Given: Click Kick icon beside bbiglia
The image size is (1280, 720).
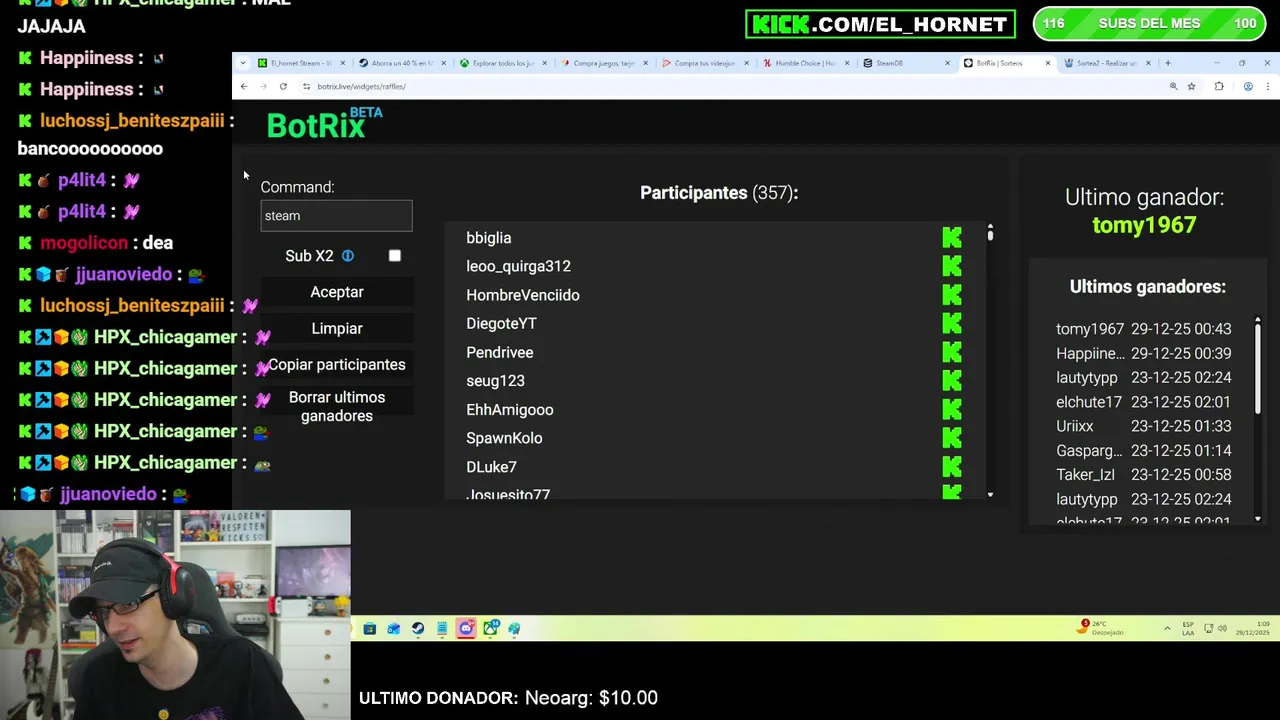Looking at the screenshot, I should (952, 238).
